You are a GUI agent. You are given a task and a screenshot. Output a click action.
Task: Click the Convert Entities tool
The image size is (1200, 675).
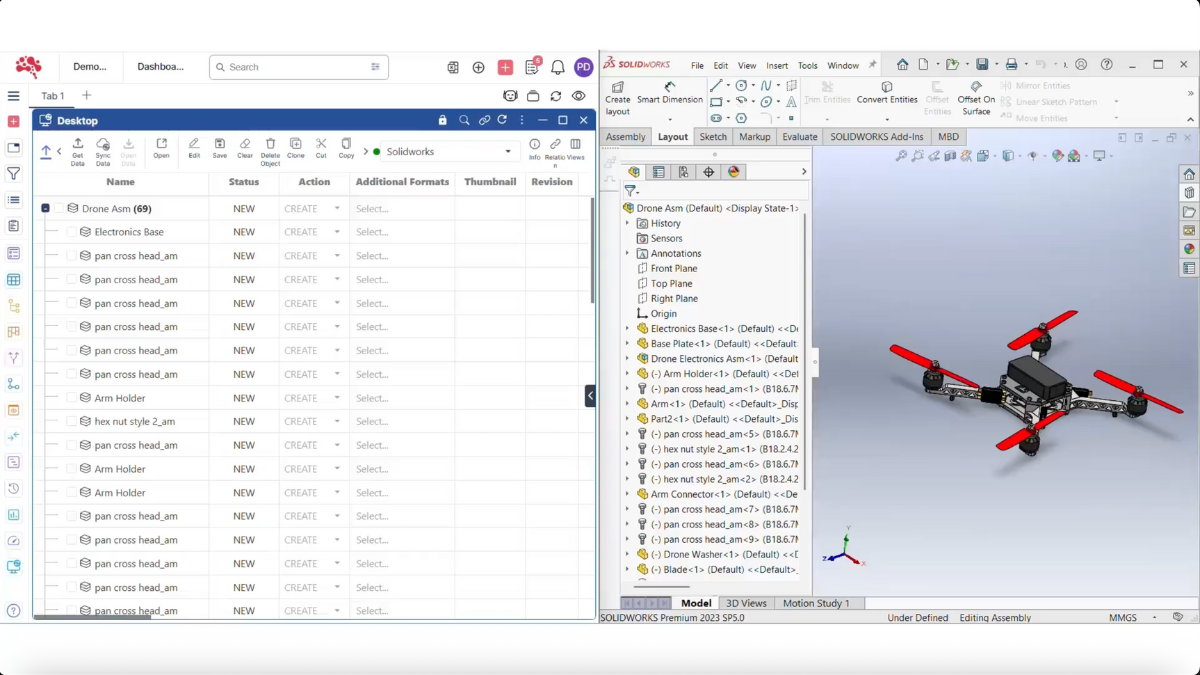(x=887, y=93)
